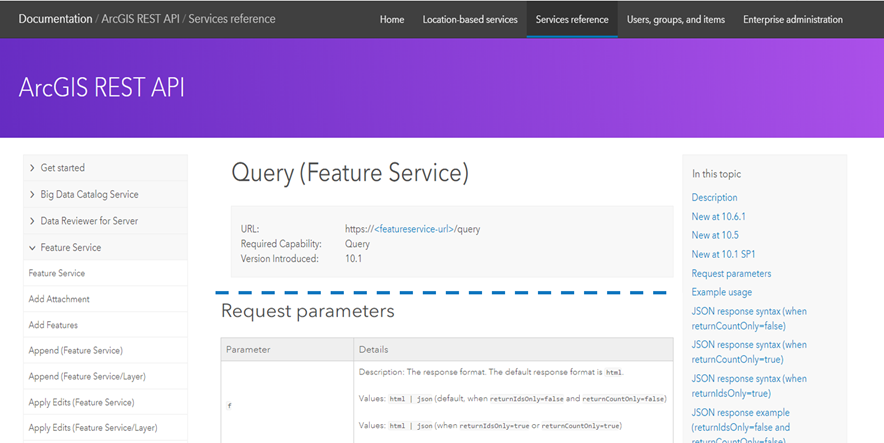Open Location-based services nav tab
The width and height of the screenshot is (884, 443).
tap(470, 19)
